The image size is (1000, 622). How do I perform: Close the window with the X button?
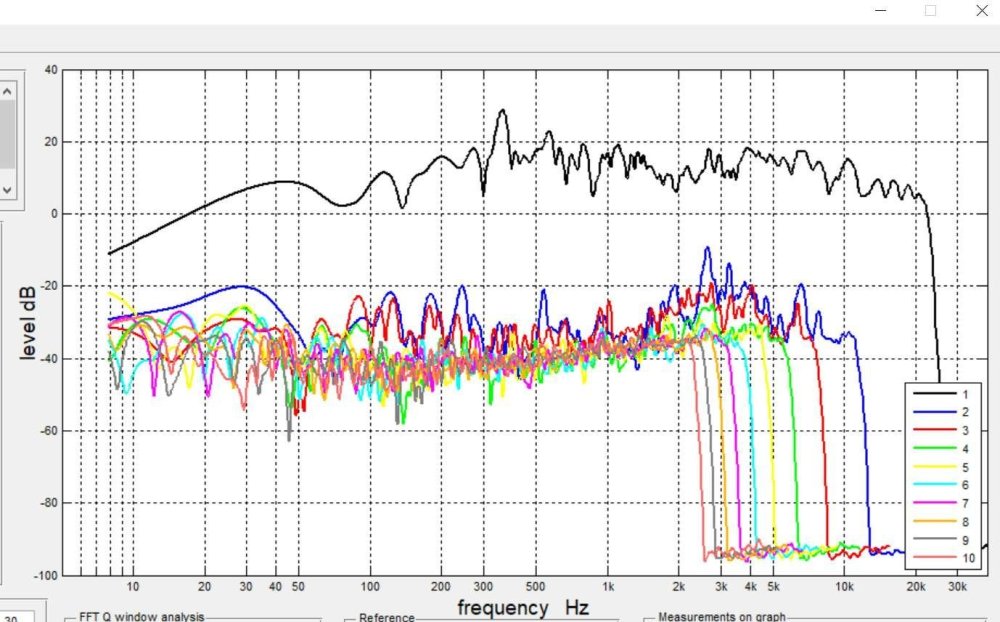point(981,11)
